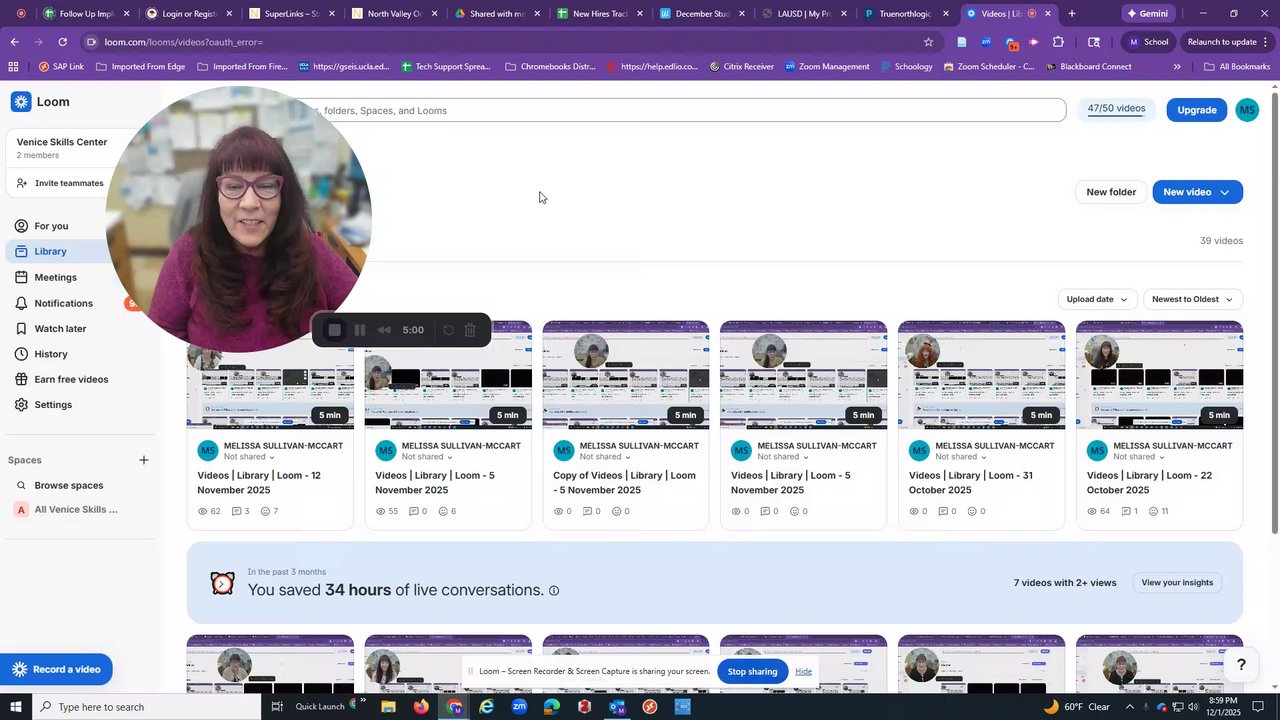Open a new browser tab with plus

1072,14
